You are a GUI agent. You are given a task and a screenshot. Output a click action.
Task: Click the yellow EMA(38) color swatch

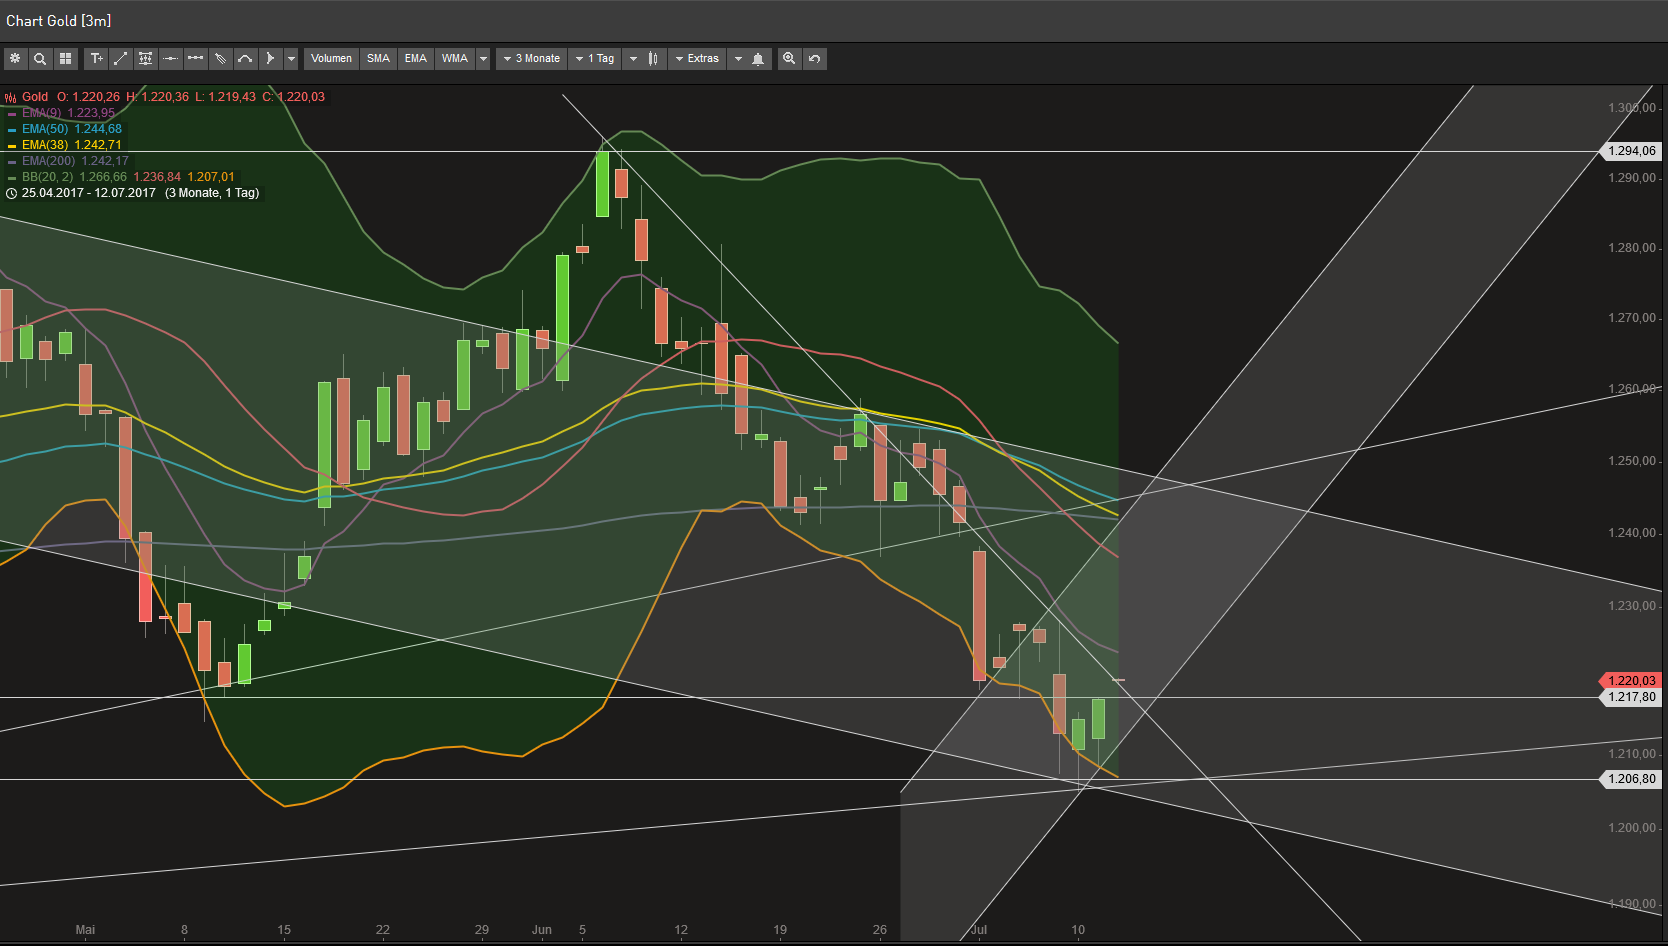pyautogui.click(x=12, y=146)
